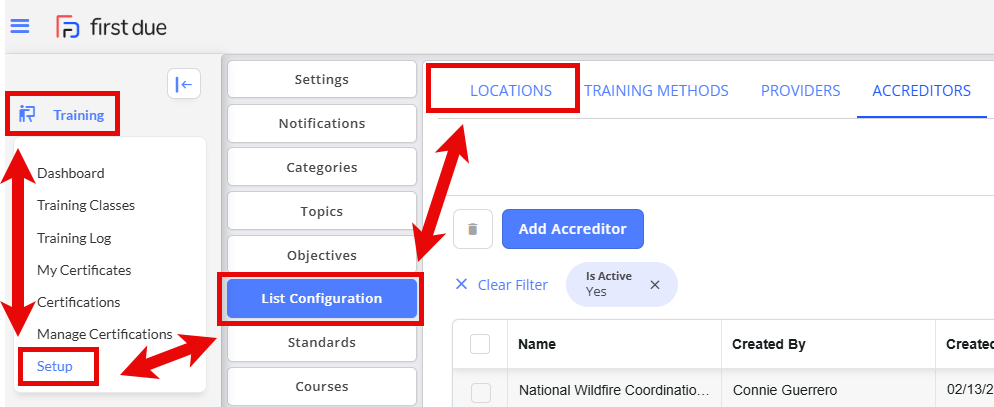Click the trash delete icon
This screenshot has width=994, height=407.
tap(473, 229)
